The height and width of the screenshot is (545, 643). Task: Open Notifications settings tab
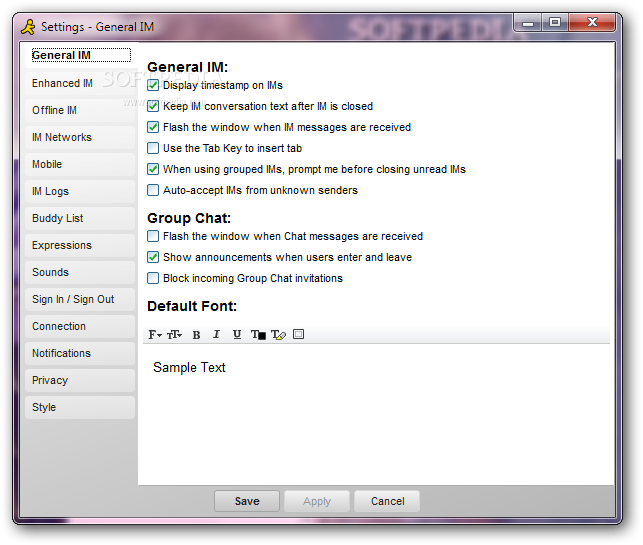(80, 353)
